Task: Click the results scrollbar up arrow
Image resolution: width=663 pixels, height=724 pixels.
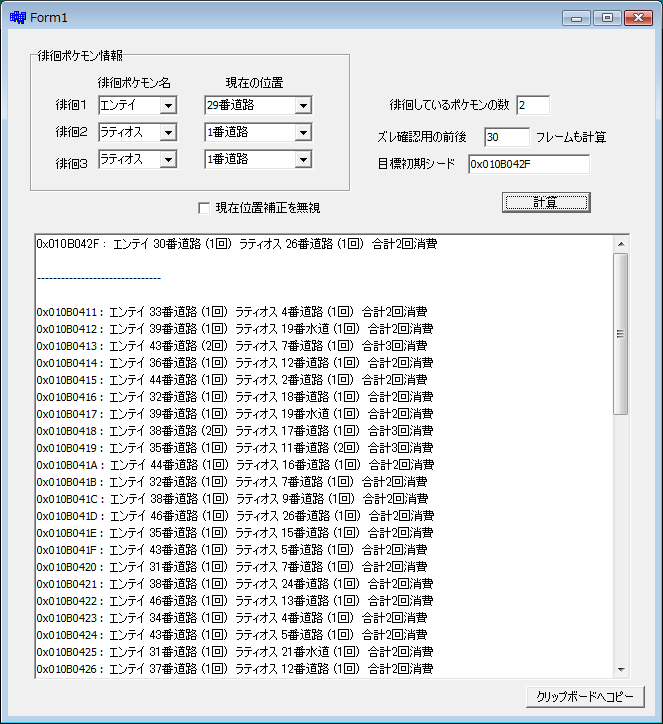Action: click(621, 244)
